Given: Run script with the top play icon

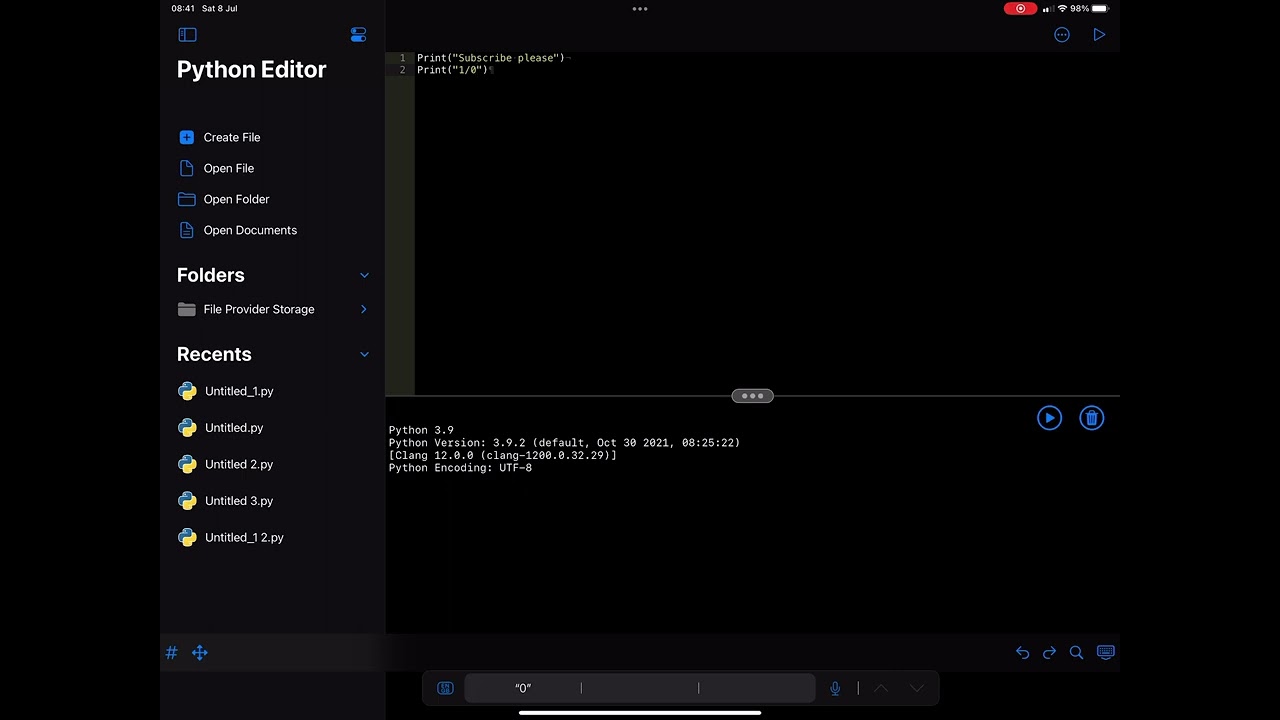Looking at the screenshot, I should (1099, 35).
